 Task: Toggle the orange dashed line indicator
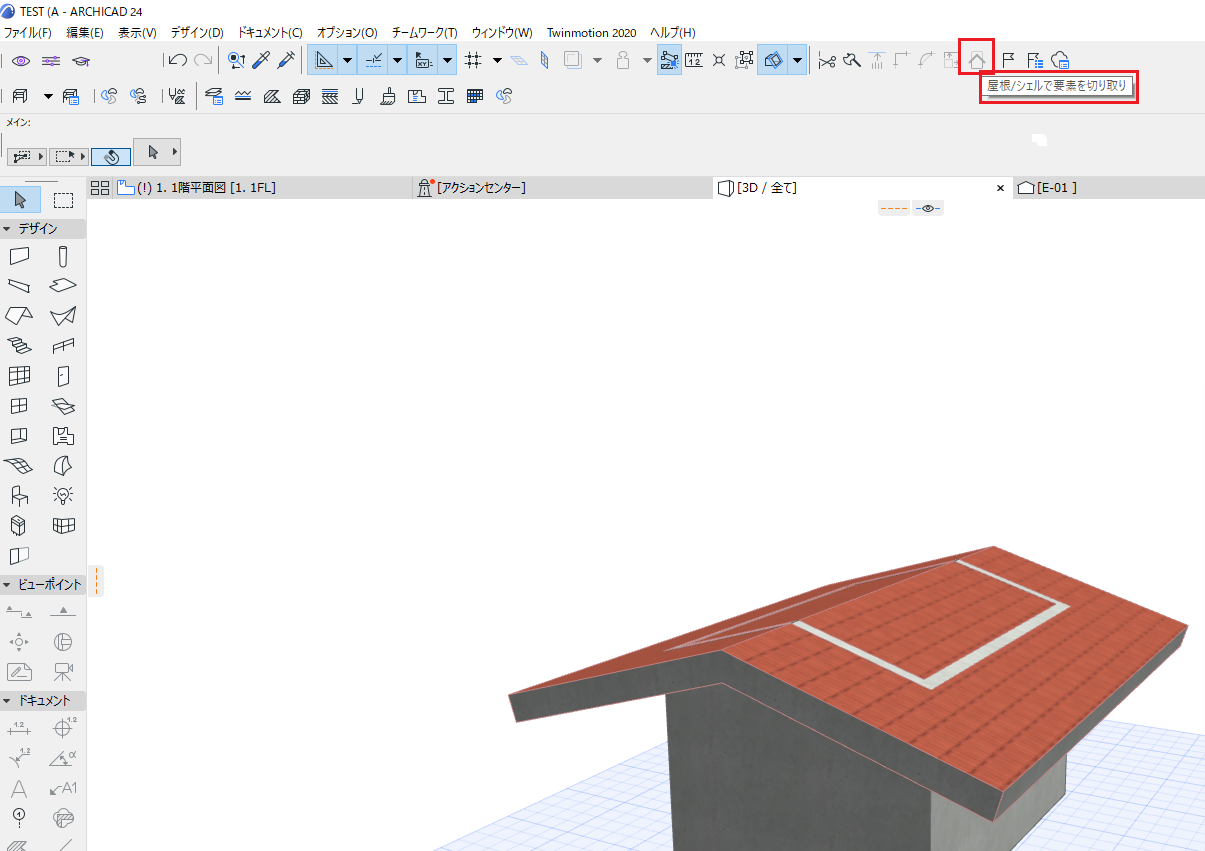[x=894, y=208]
